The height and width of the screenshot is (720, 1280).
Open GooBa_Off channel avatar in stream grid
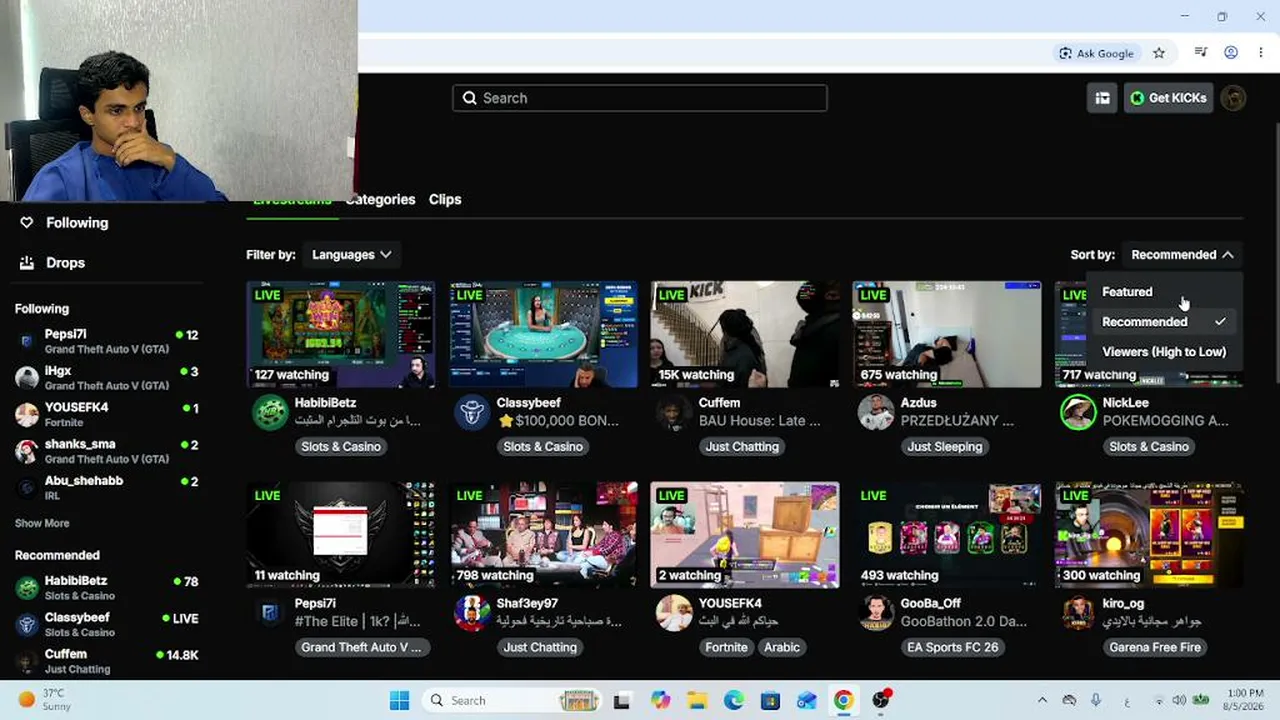point(876,612)
